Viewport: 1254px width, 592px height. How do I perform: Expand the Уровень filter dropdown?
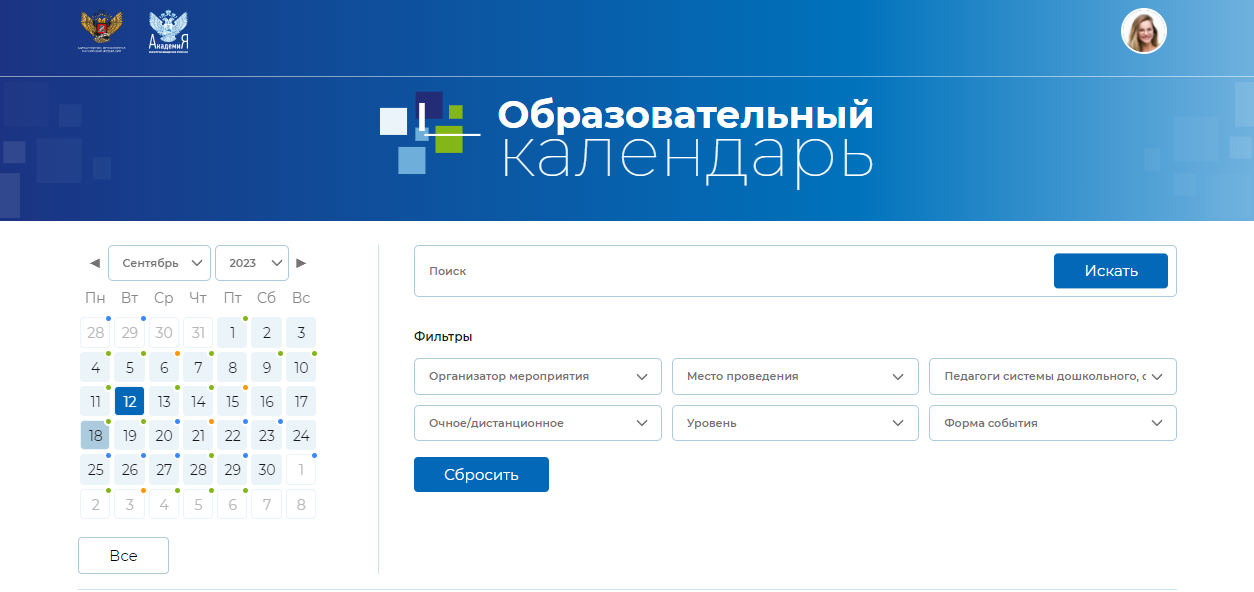pos(795,423)
